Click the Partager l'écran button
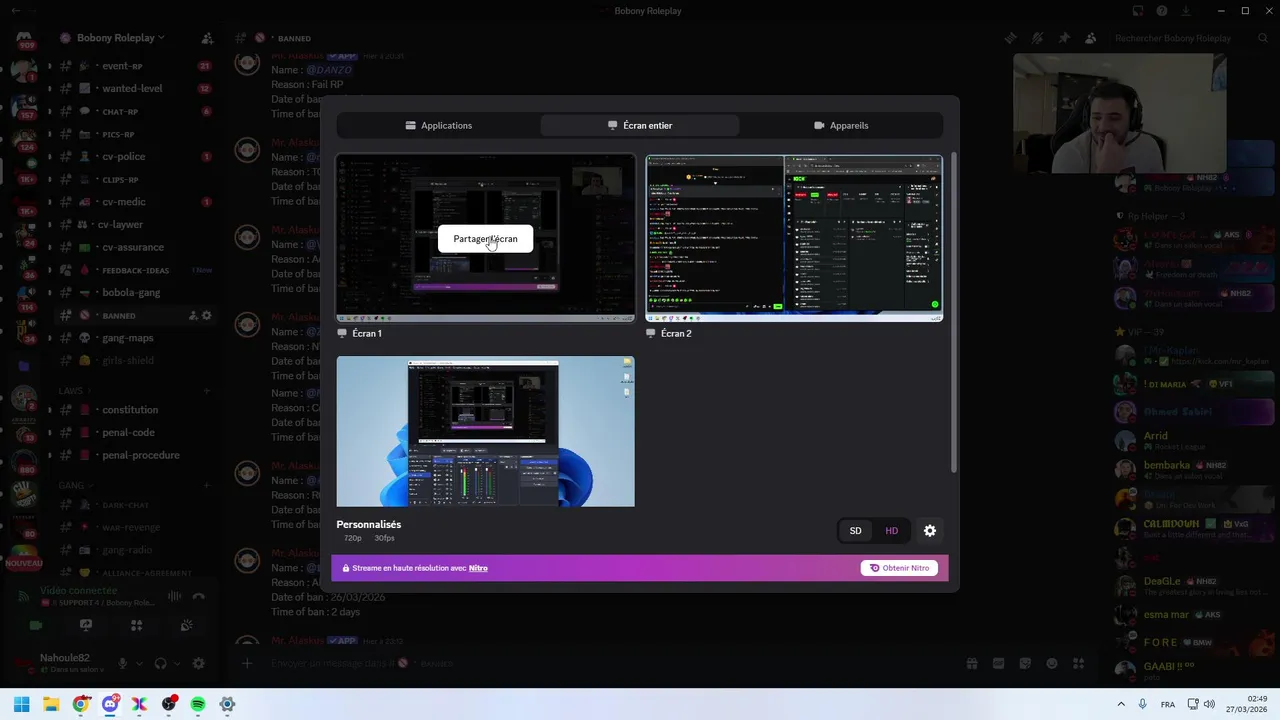Image resolution: width=1280 pixels, height=720 pixels. (485, 239)
